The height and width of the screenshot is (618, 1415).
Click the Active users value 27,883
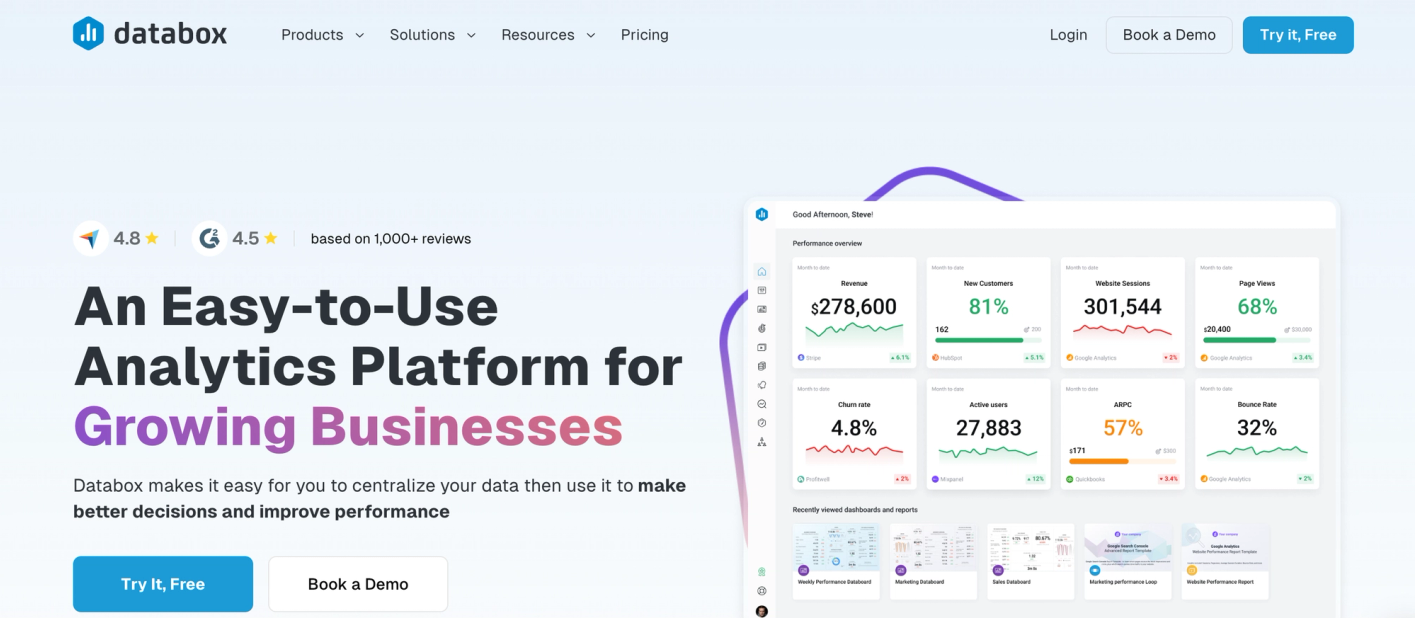coord(989,428)
